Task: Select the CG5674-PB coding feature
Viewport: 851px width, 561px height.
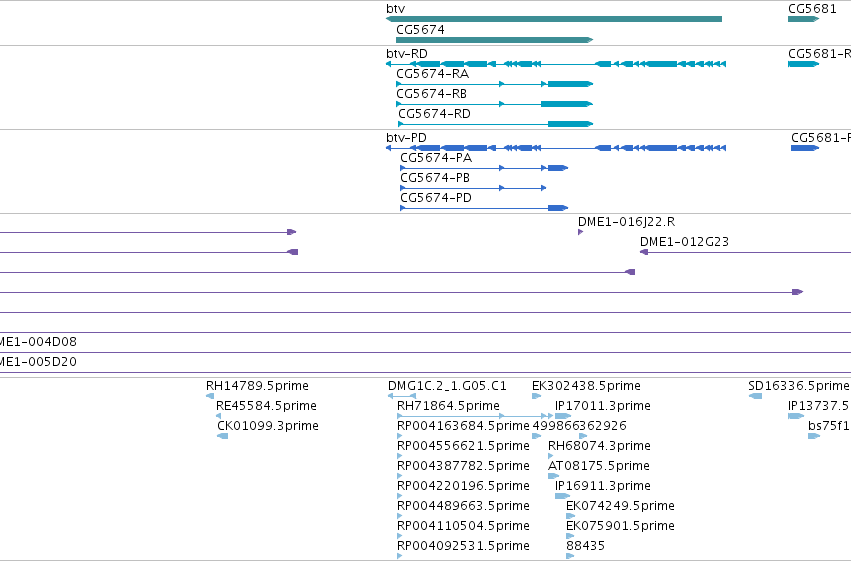Action: point(473,188)
